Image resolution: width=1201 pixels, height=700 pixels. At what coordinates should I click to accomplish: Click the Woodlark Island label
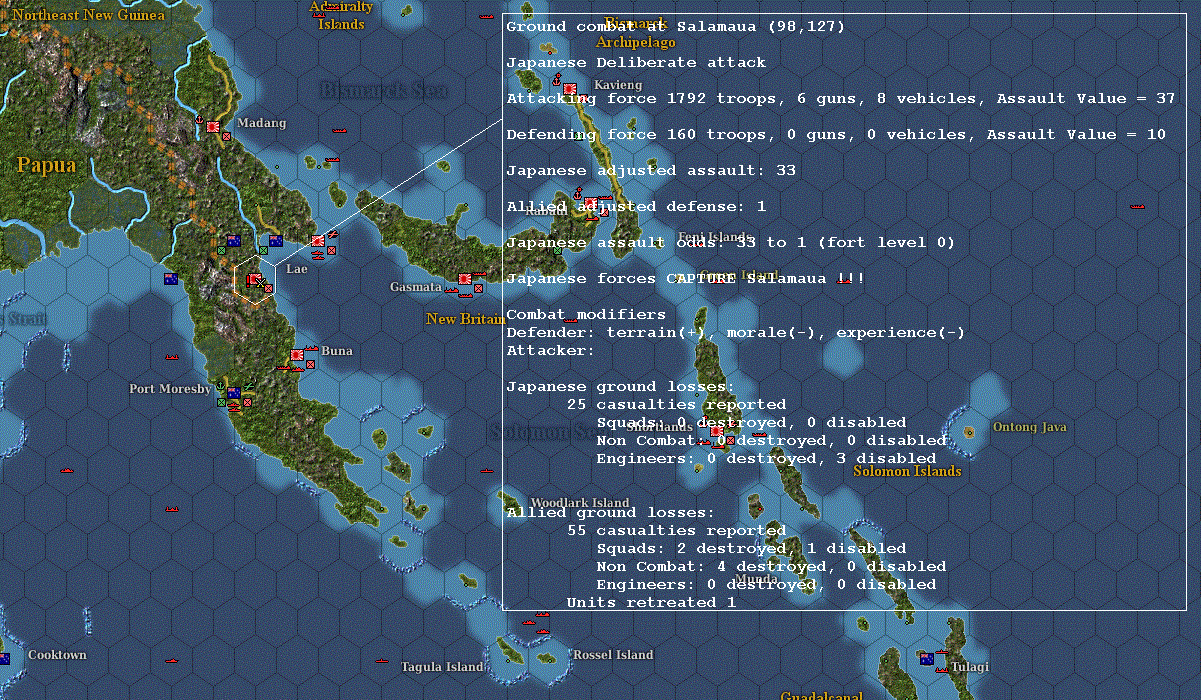click(x=580, y=503)
